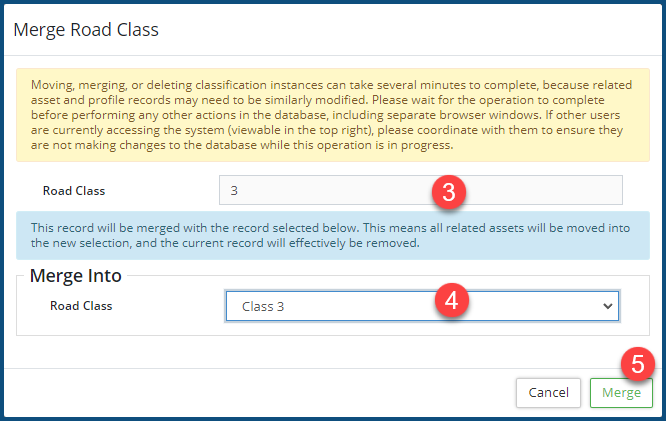Select the 'Class 3' text in combo box
666x421 pixels.
[x=264, y=306]
